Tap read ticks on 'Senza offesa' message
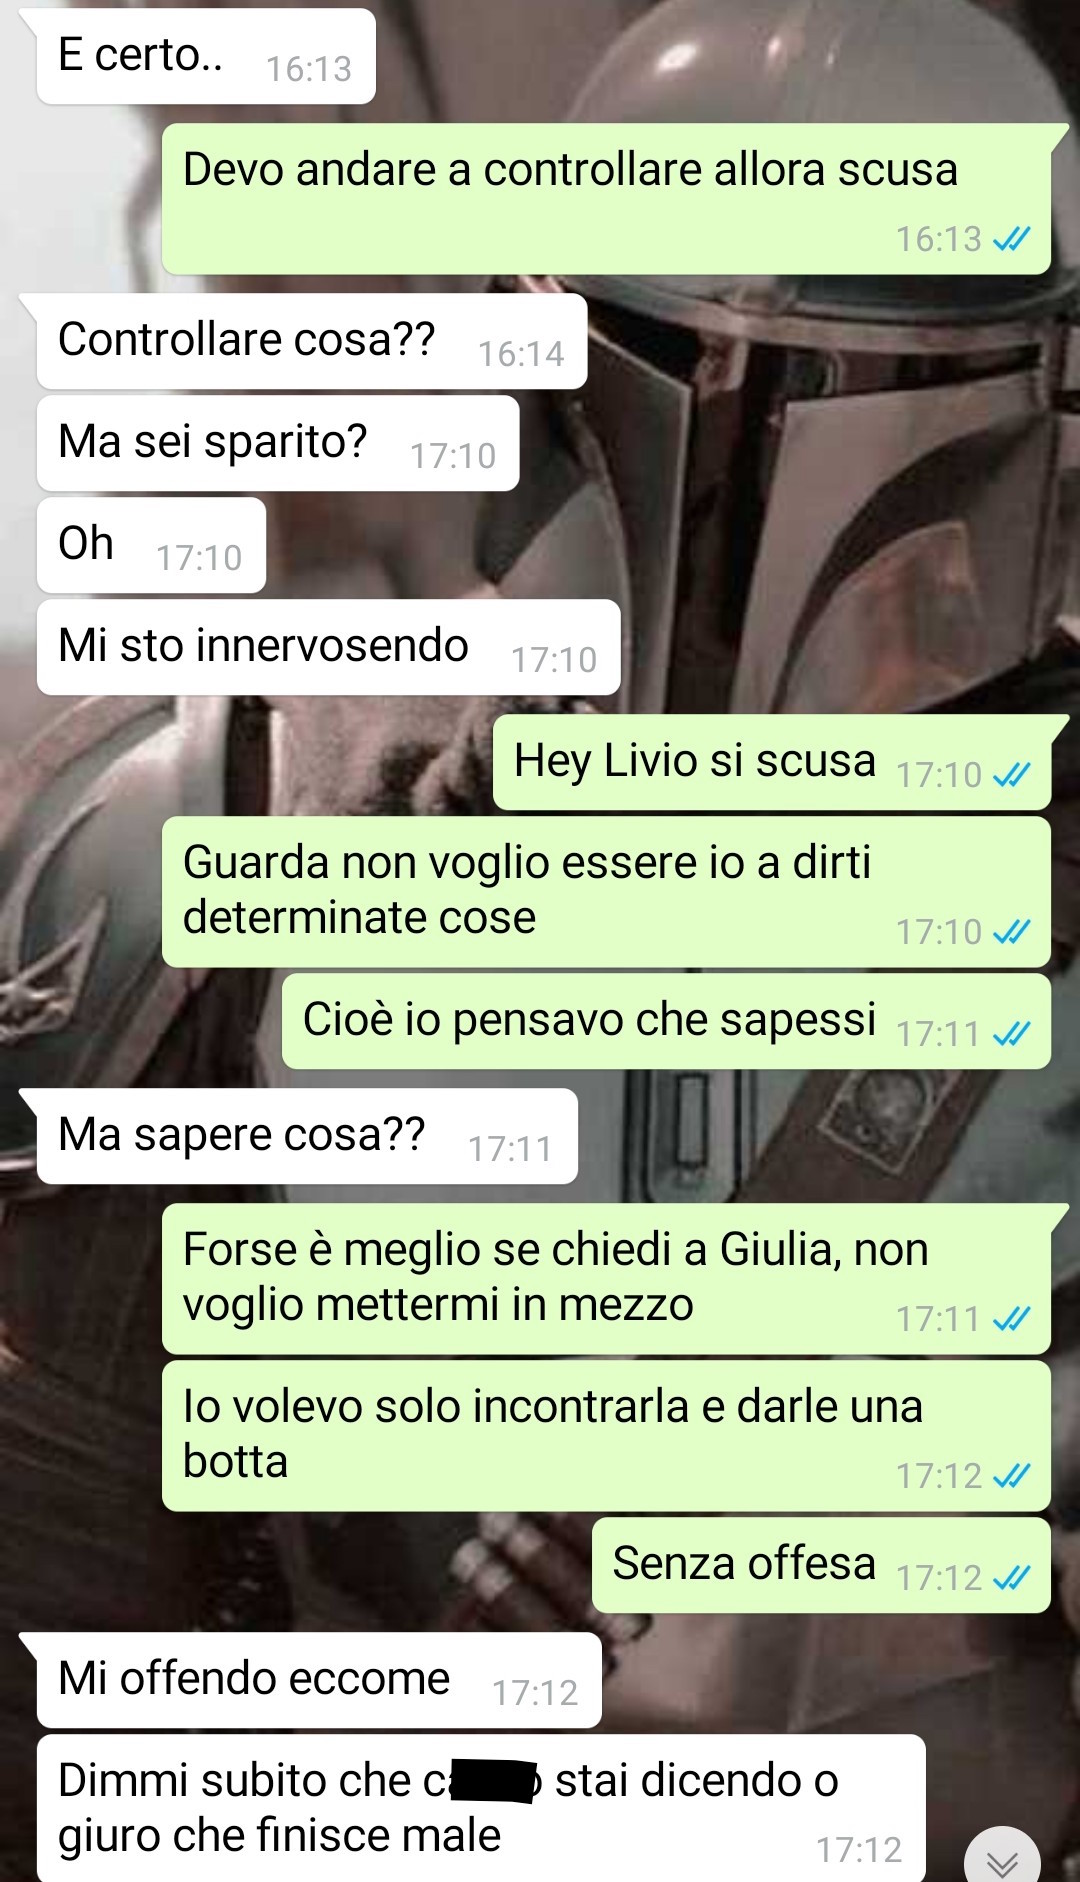The width and height of the screenshot is (1080, 1882). [x=1011, y=1577]
